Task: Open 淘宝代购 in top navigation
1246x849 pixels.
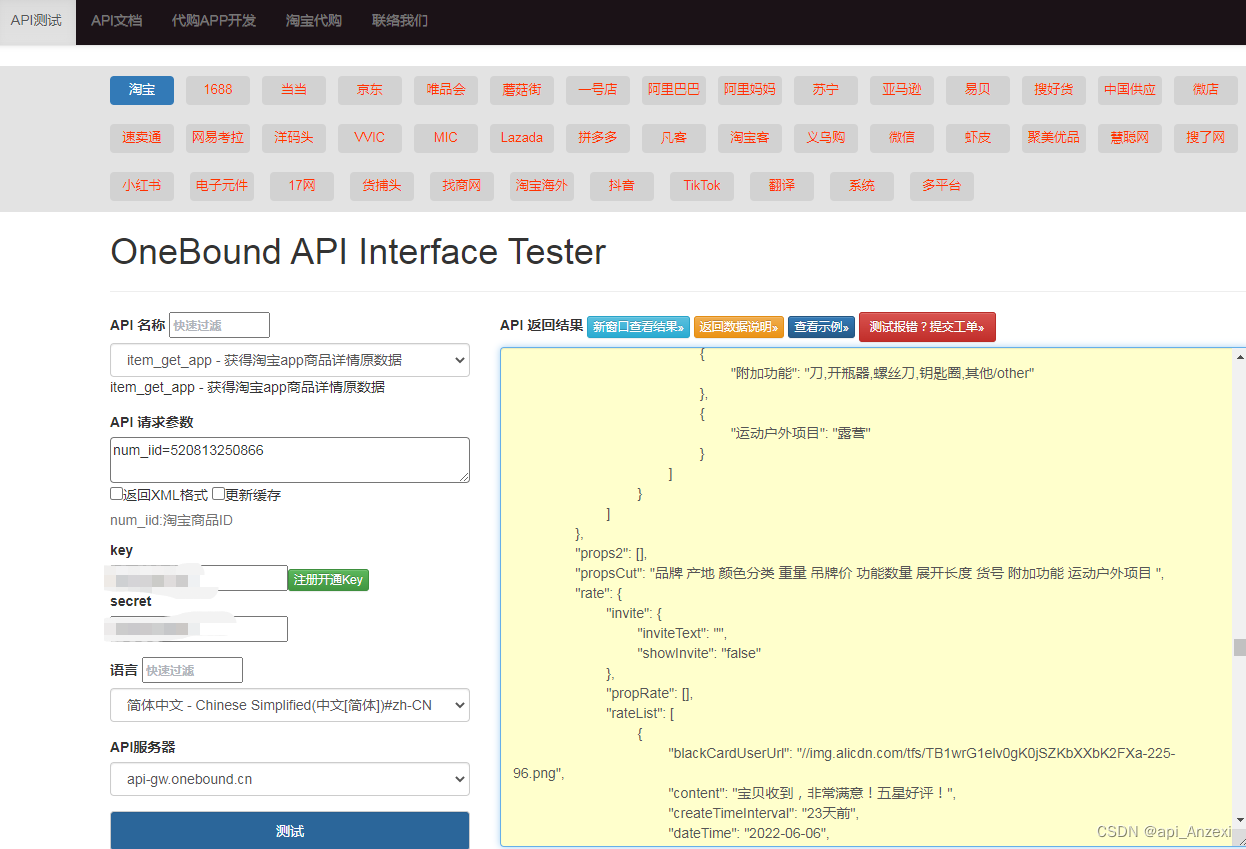Action: 314,21
